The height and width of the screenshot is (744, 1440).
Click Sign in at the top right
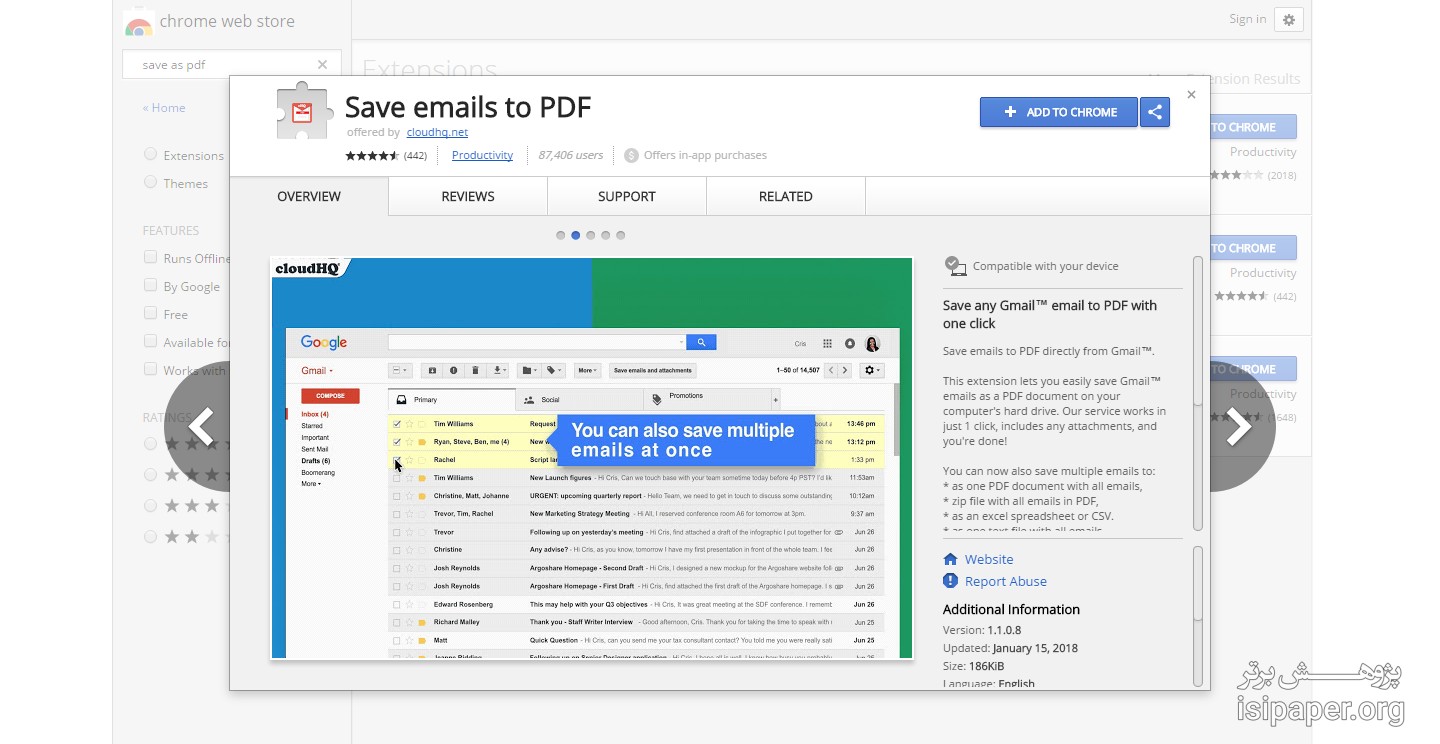(1248, 19)
